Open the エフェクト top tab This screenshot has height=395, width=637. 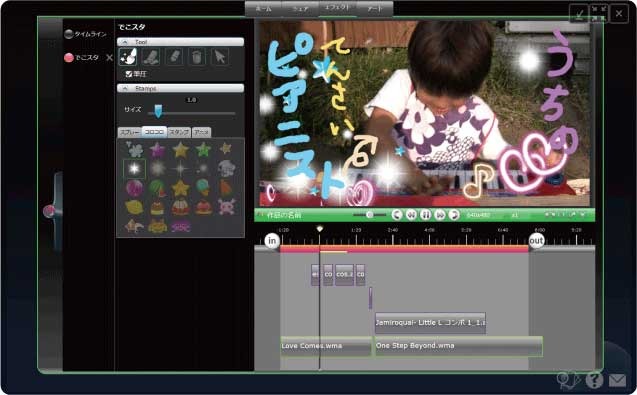[337, 8]
